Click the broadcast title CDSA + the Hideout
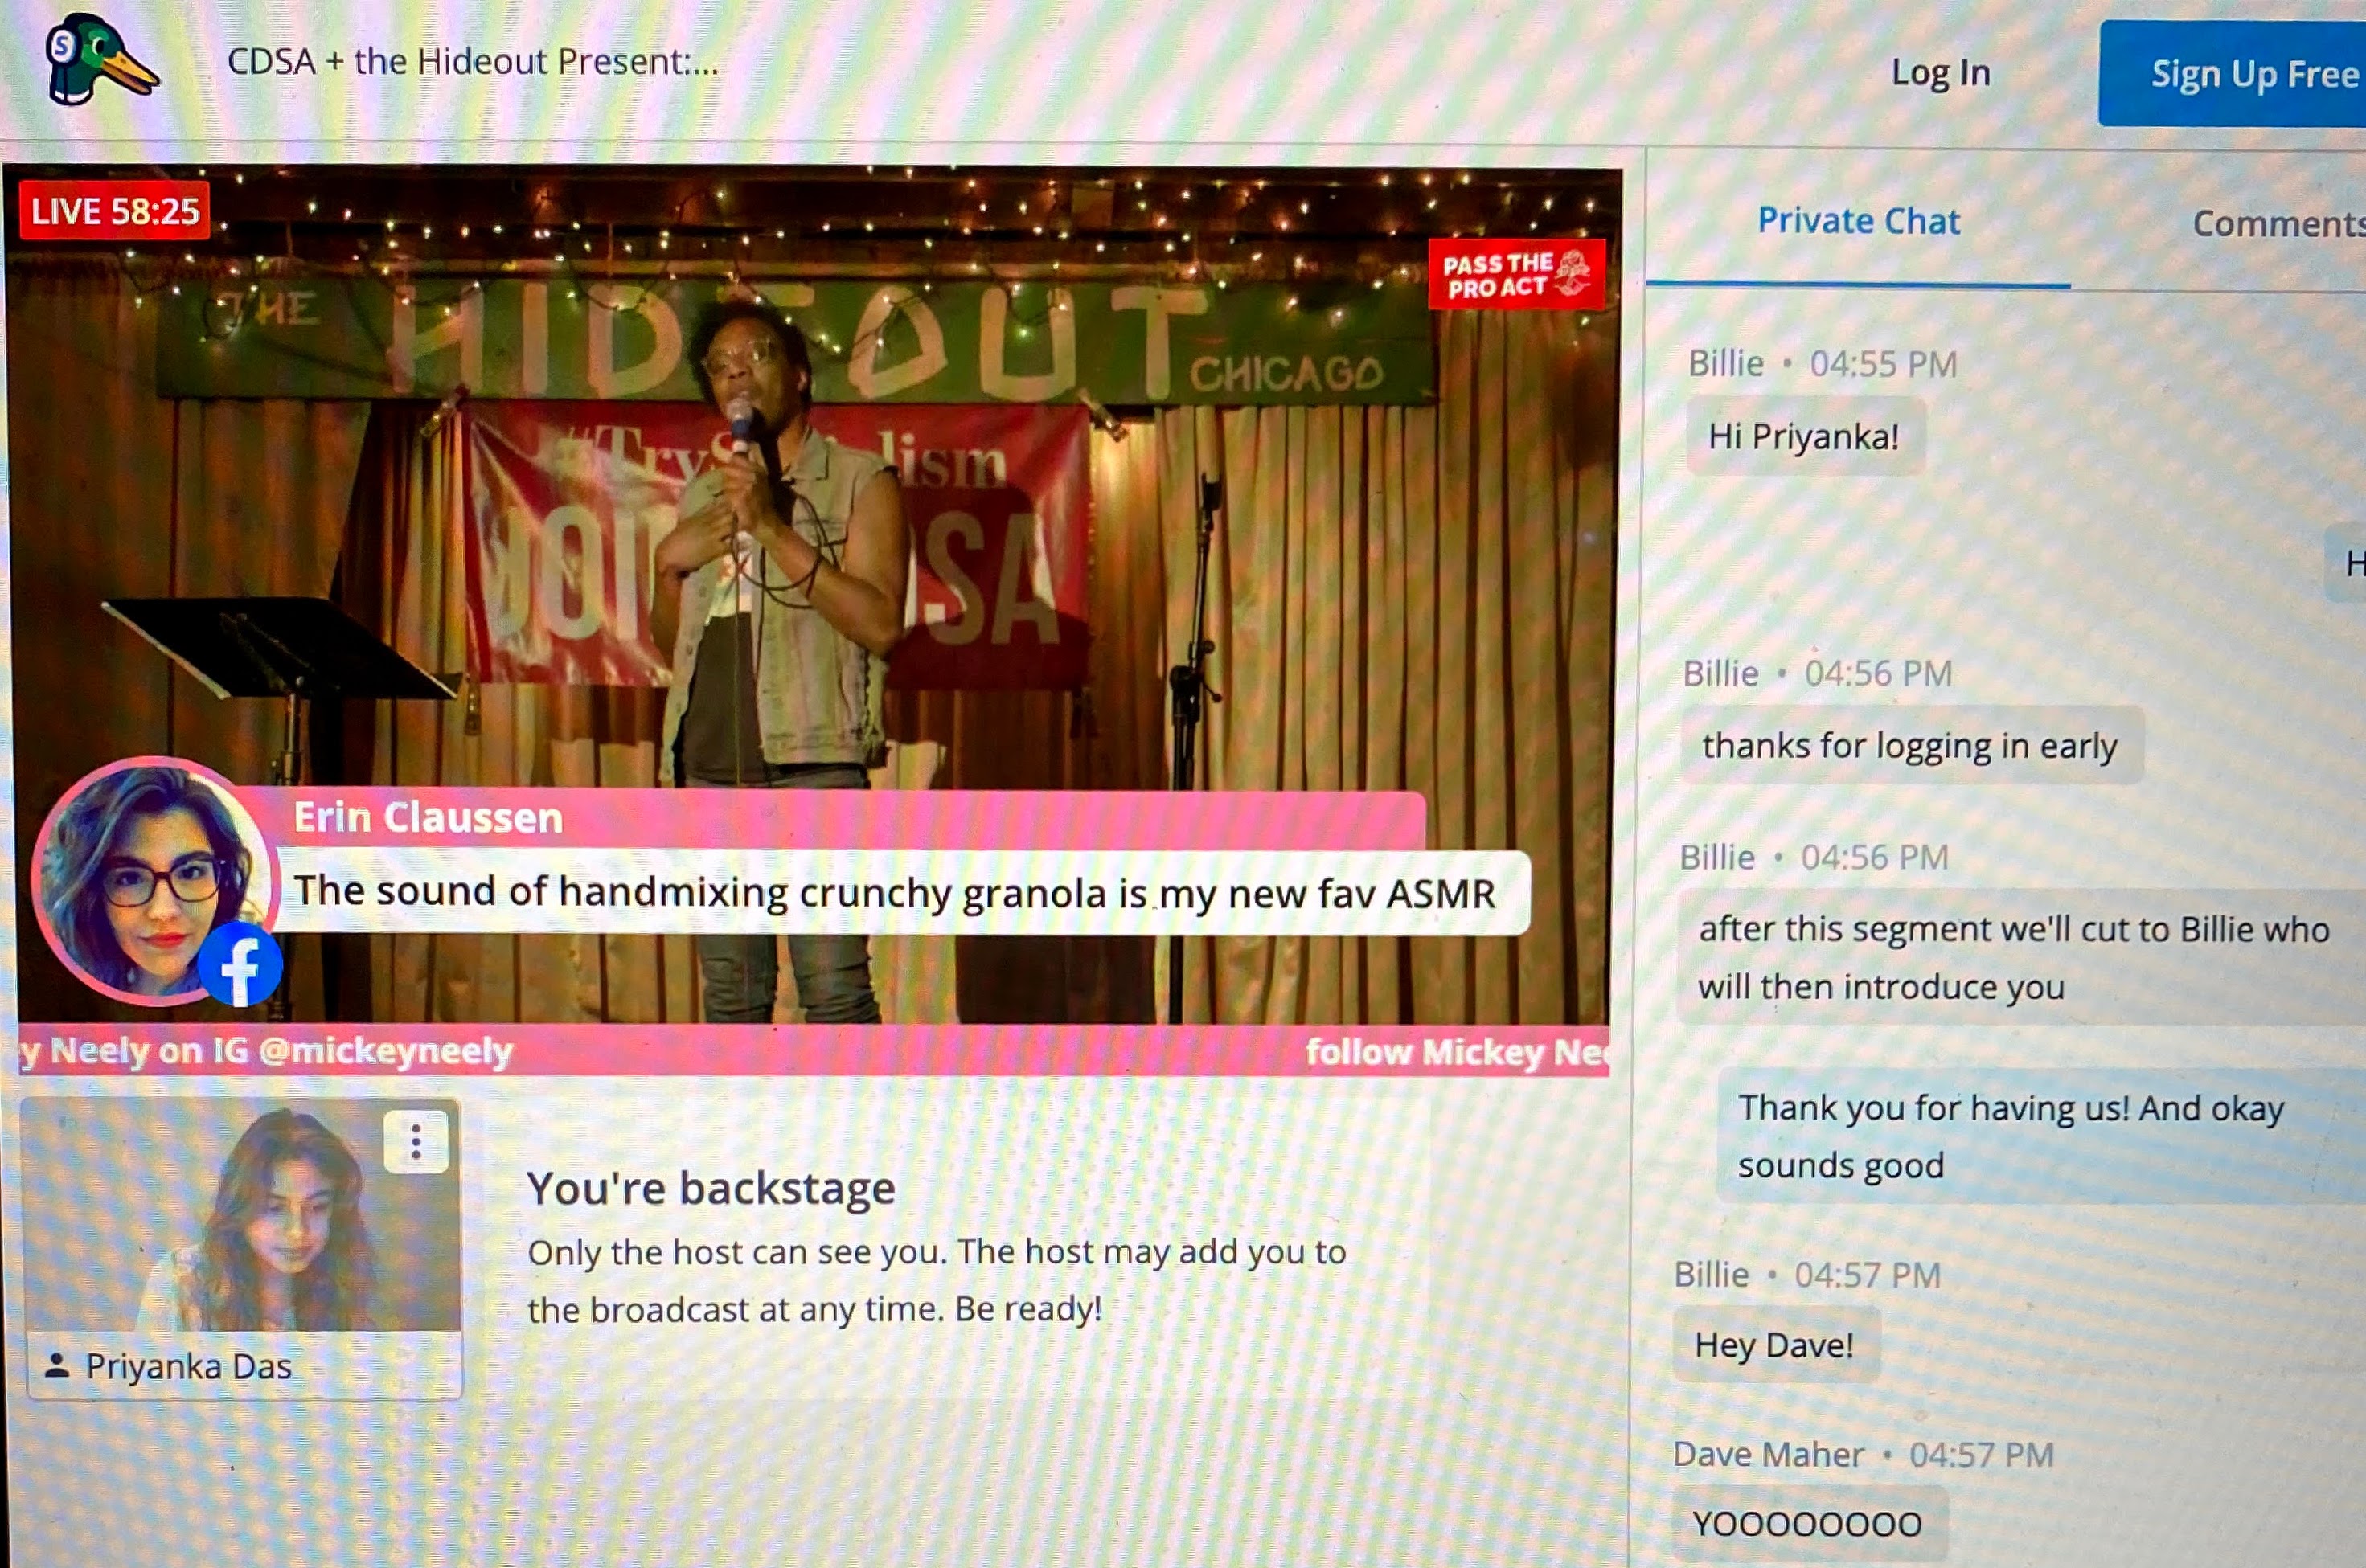This screenshot has height=1568, width=2366. tap(472, 62)
